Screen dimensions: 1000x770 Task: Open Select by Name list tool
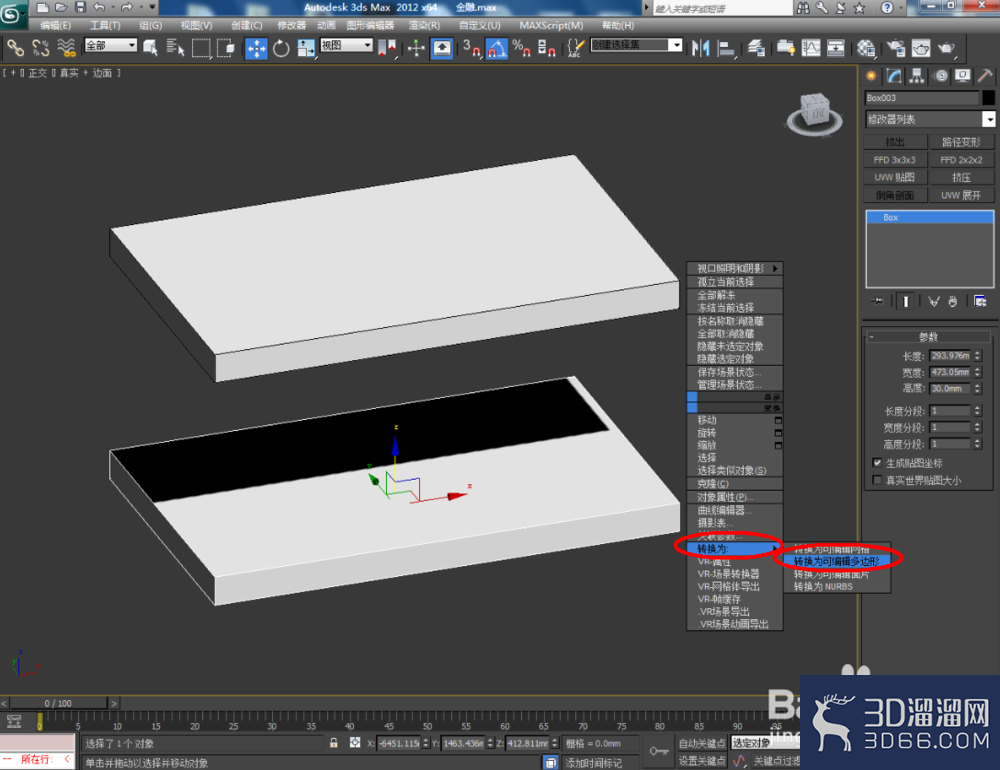pyautogui.click(x=175, y=48)
